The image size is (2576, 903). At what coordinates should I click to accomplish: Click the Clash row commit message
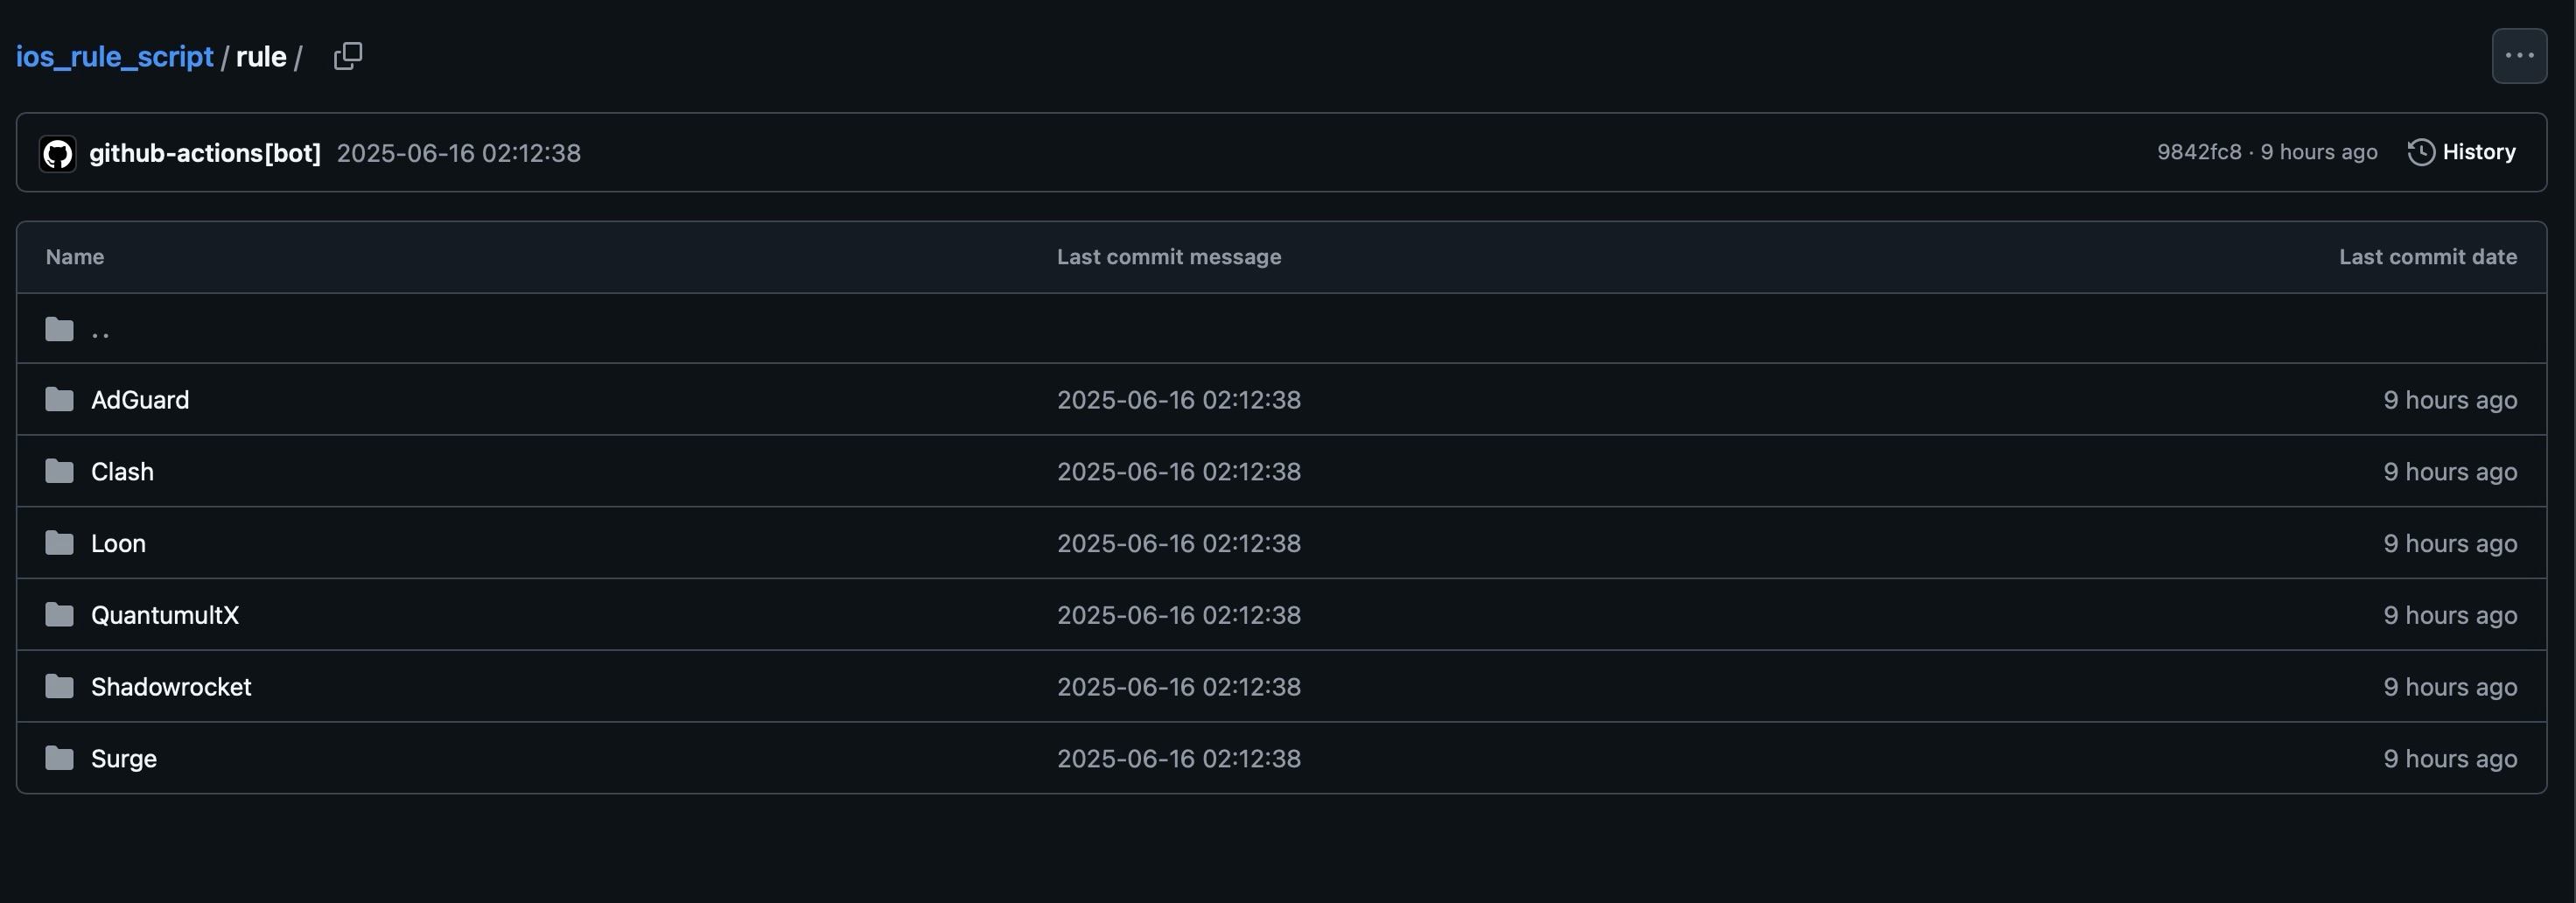[1179, 472]
